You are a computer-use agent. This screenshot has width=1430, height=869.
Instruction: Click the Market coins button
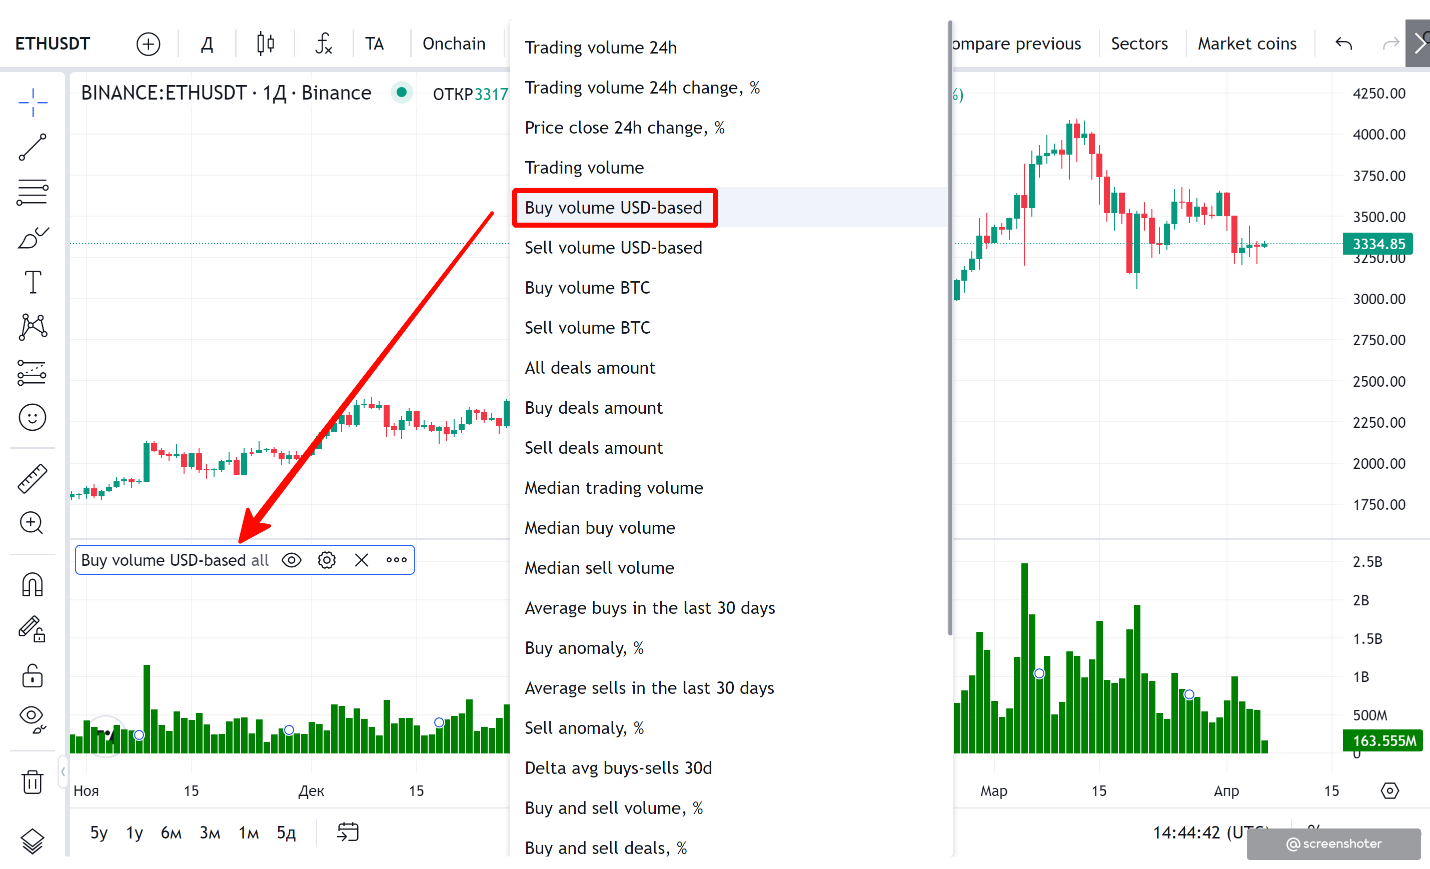click(1246, 44)
